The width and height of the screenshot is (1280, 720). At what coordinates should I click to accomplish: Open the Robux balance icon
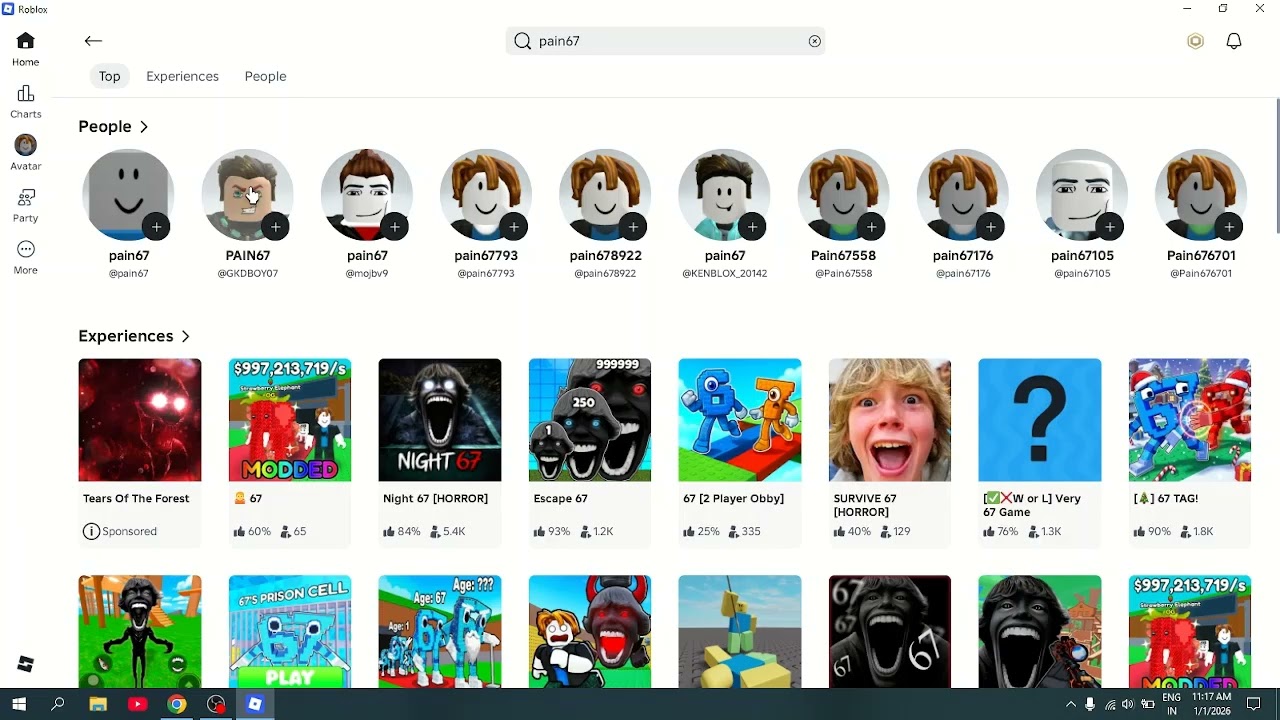[x=1195, y=41]
